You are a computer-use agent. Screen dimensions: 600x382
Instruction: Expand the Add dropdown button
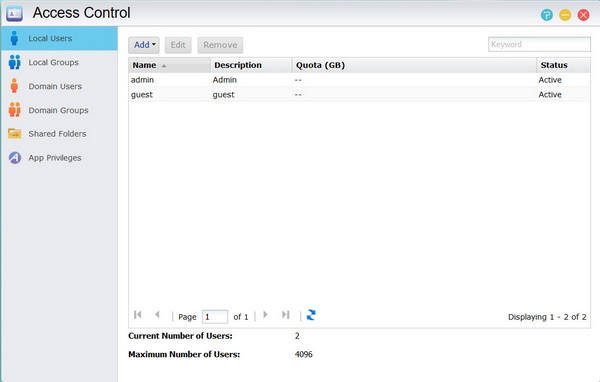pyautogui.click(x=144, y=45)
